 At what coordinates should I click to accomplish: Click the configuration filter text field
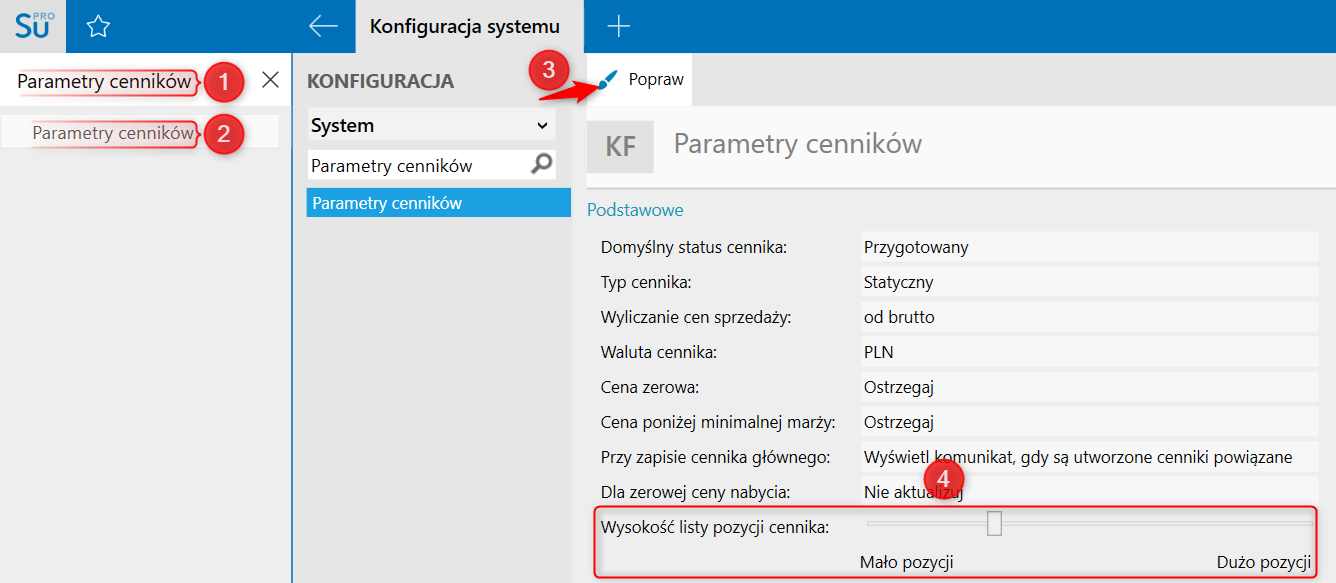[415, 165]
